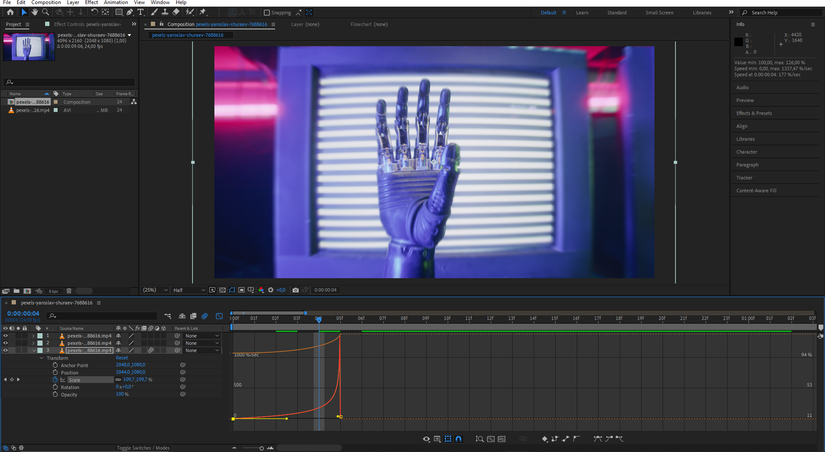Image resolution: width=825 pixels, height=452 pixels.
Task: Hide layer 2 using its eye icon
Action: coord(5,343)
